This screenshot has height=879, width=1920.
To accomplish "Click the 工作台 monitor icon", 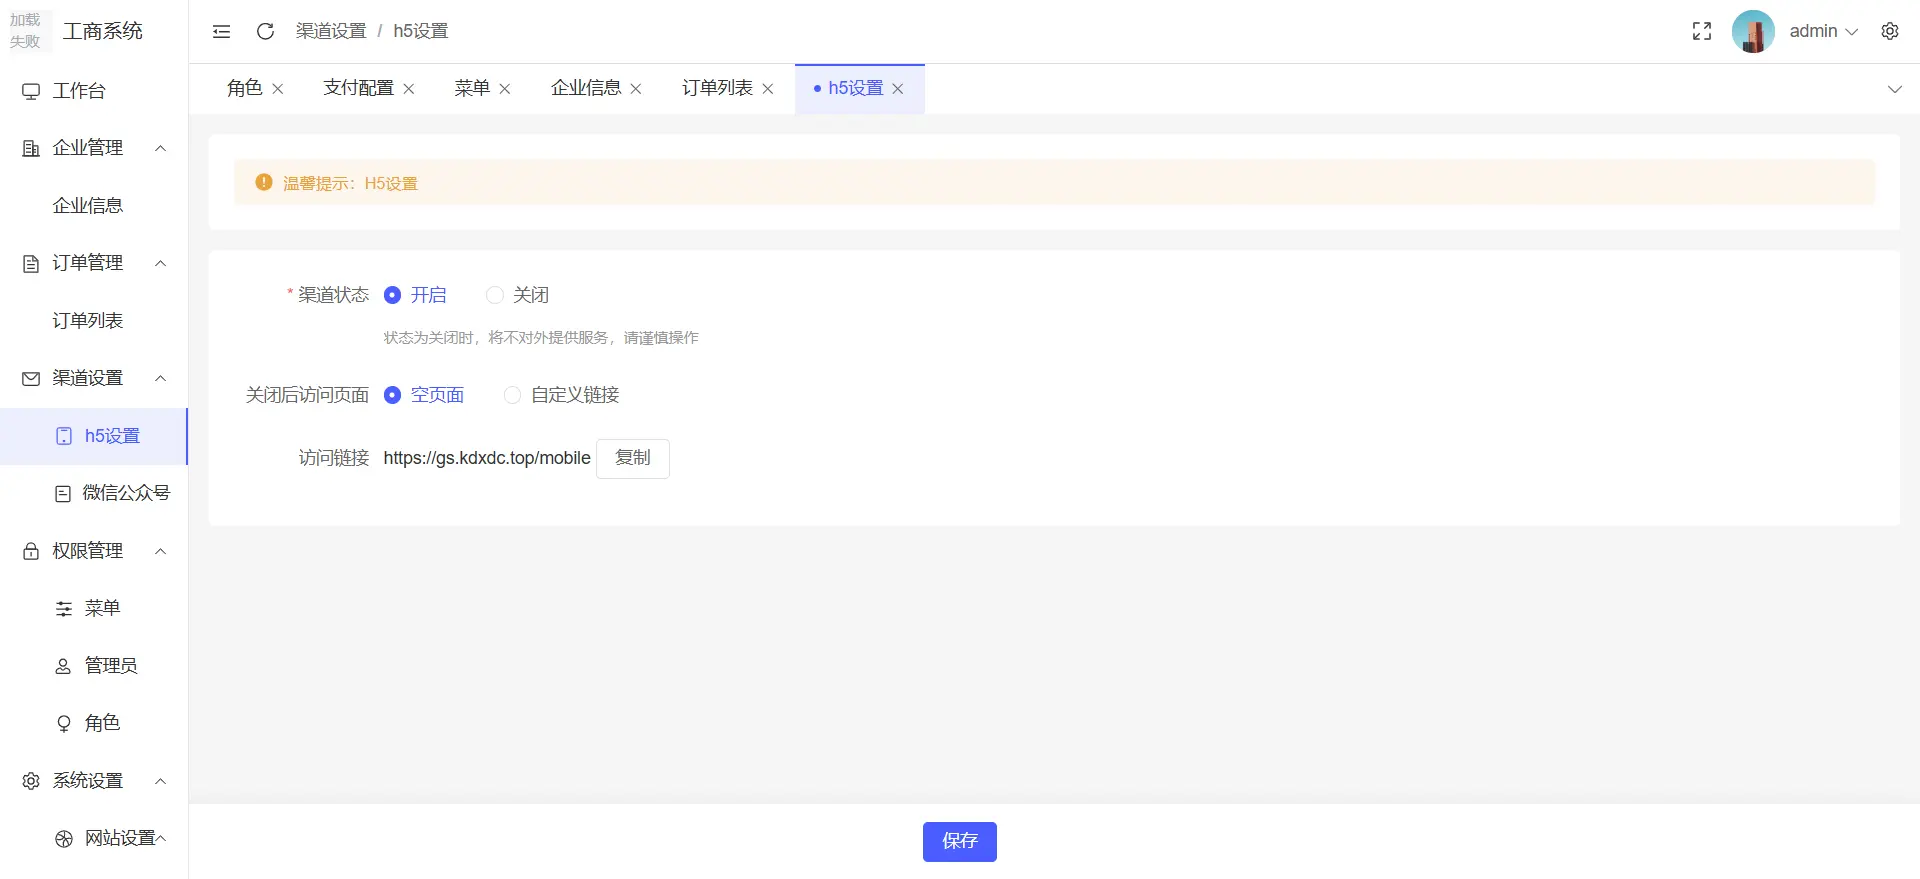I will click(x=31, y=91).
